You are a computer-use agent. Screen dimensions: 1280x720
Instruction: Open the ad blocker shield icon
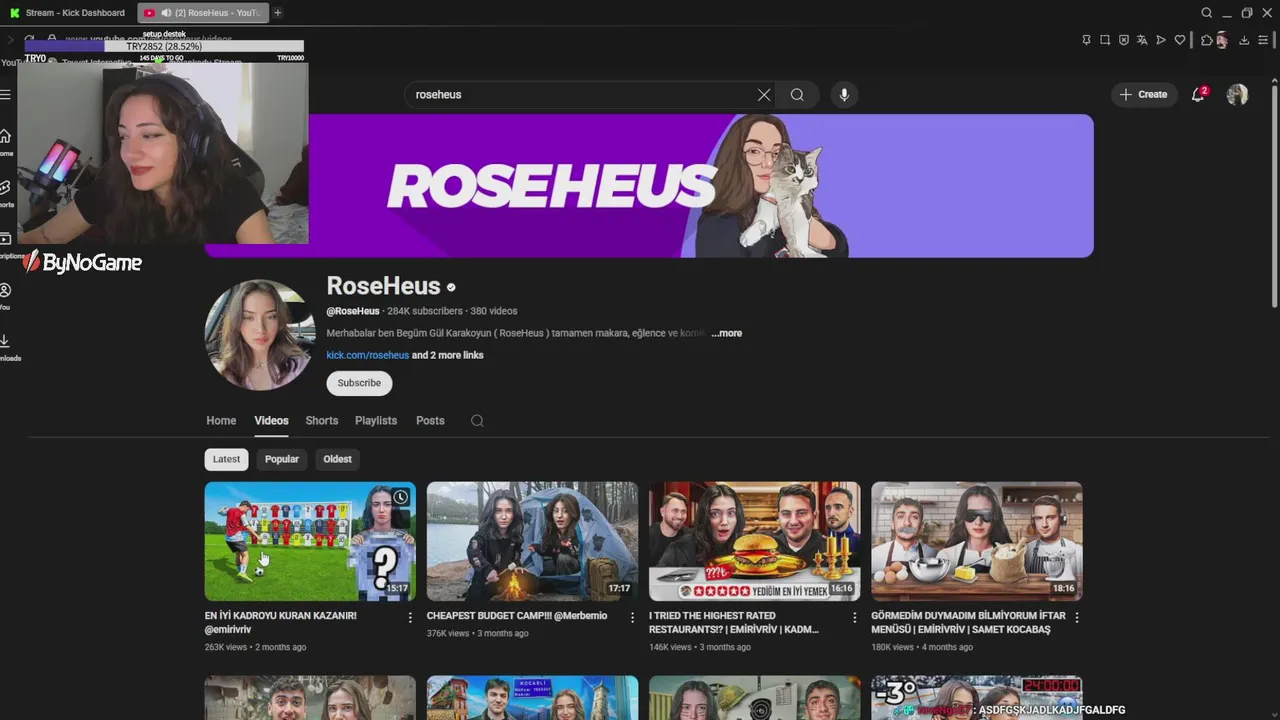click(1124, 40)
